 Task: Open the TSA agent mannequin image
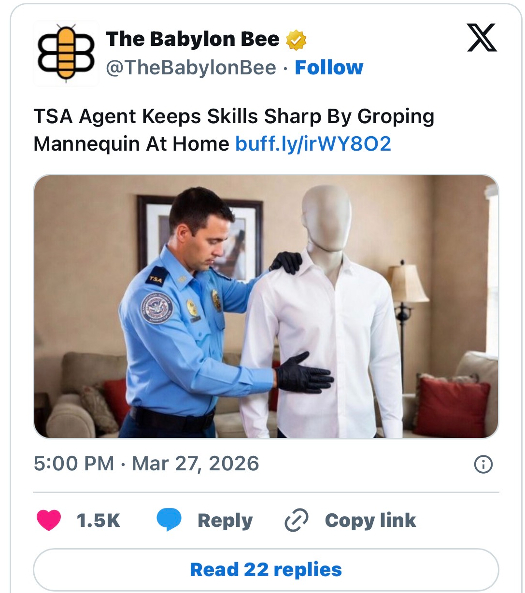click(266, 306)
